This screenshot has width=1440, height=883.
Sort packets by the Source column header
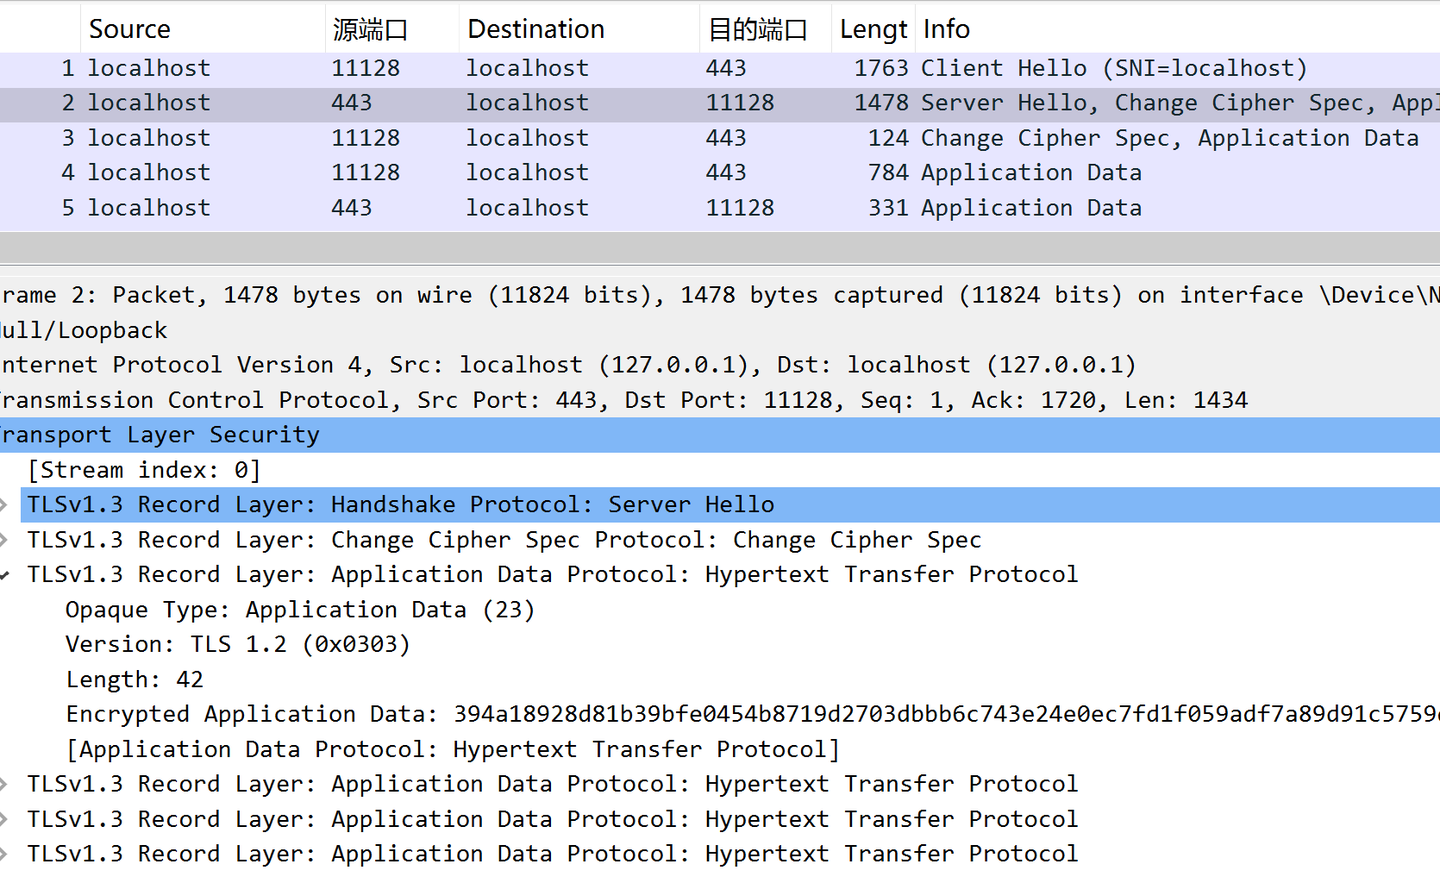tap(130, 28)
